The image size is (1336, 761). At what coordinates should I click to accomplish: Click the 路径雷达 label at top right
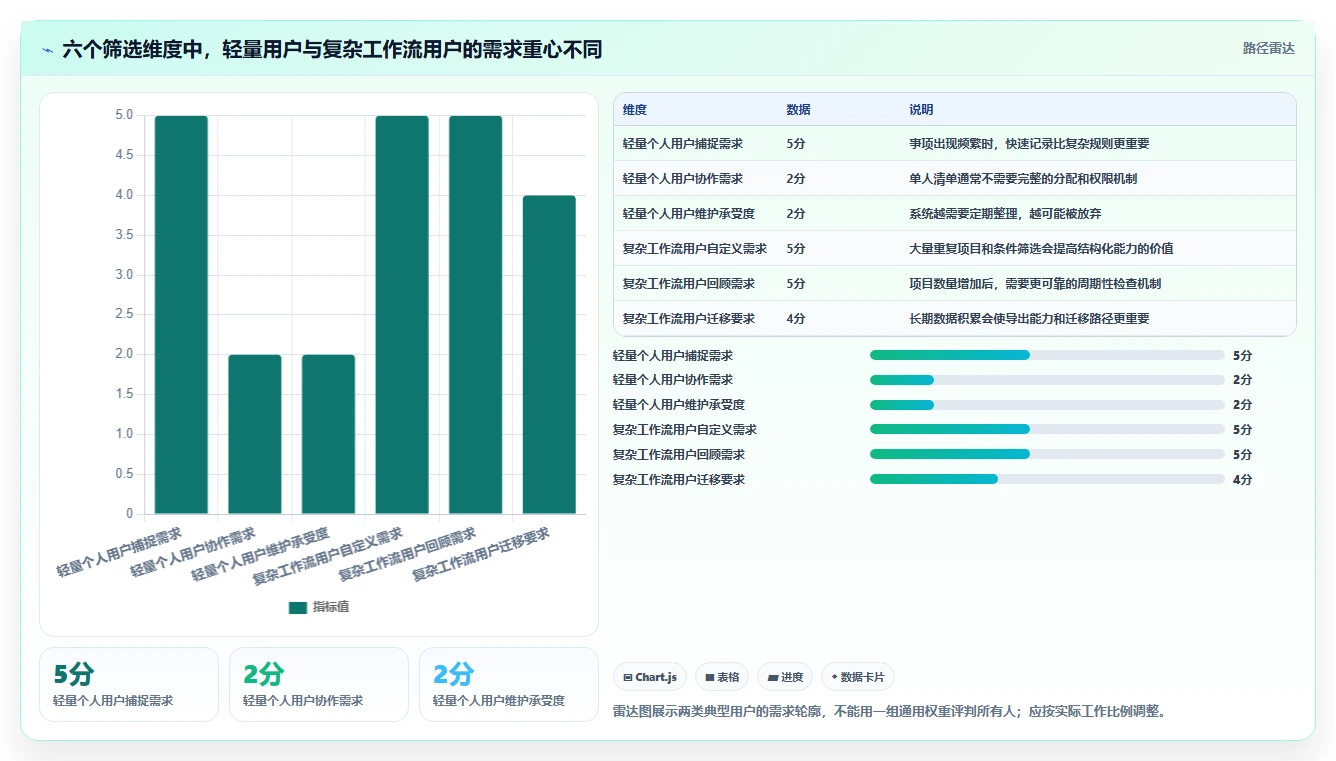point(1268,48)
